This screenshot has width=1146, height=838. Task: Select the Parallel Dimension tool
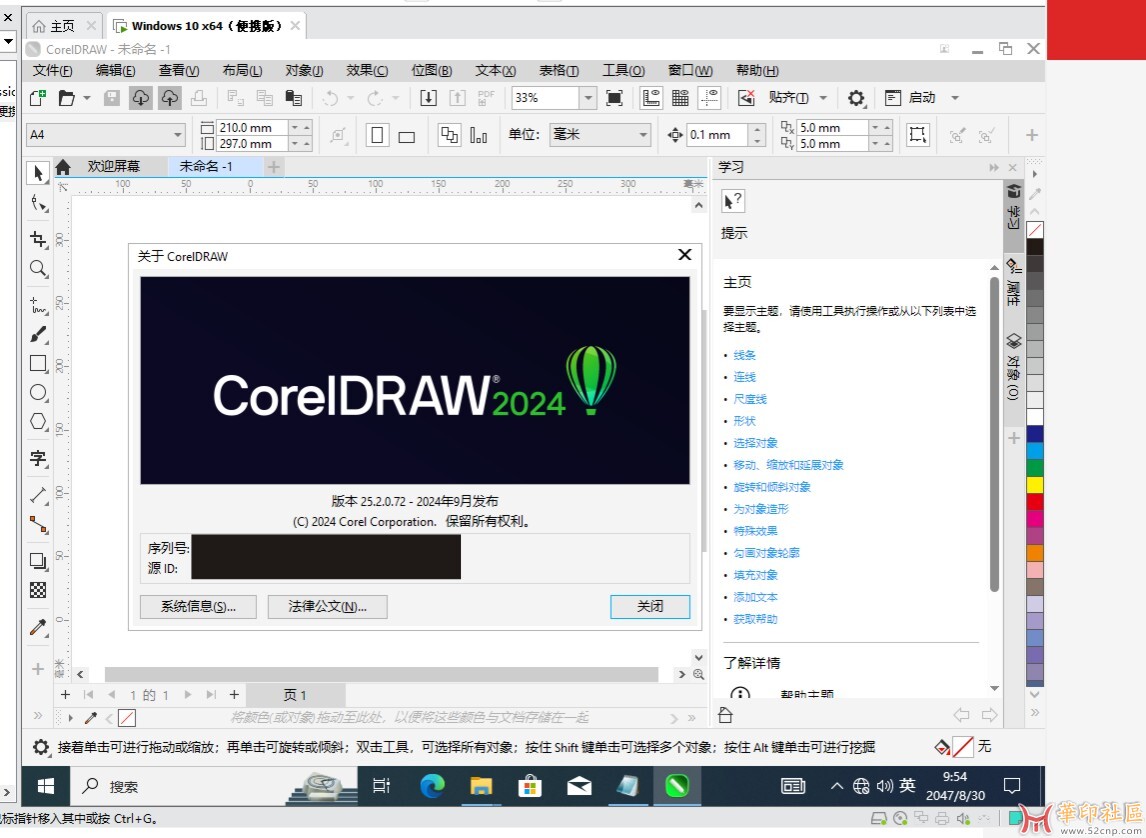38,495
